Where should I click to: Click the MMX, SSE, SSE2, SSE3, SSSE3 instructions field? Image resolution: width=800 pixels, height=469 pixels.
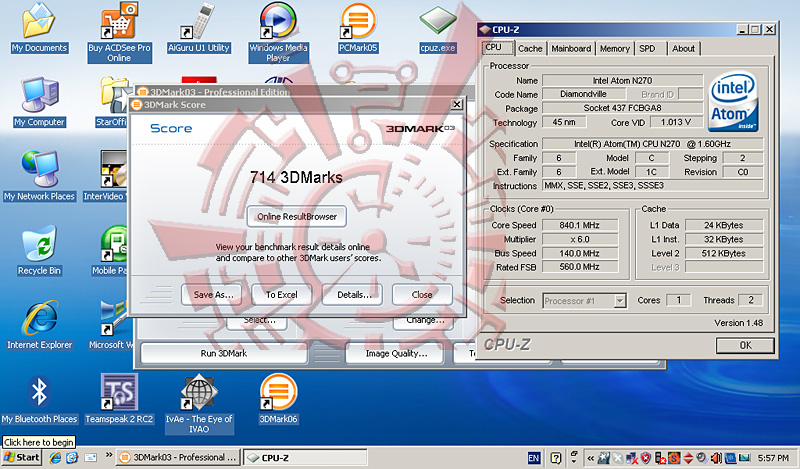pyautogui.click(x=652, y=185)
